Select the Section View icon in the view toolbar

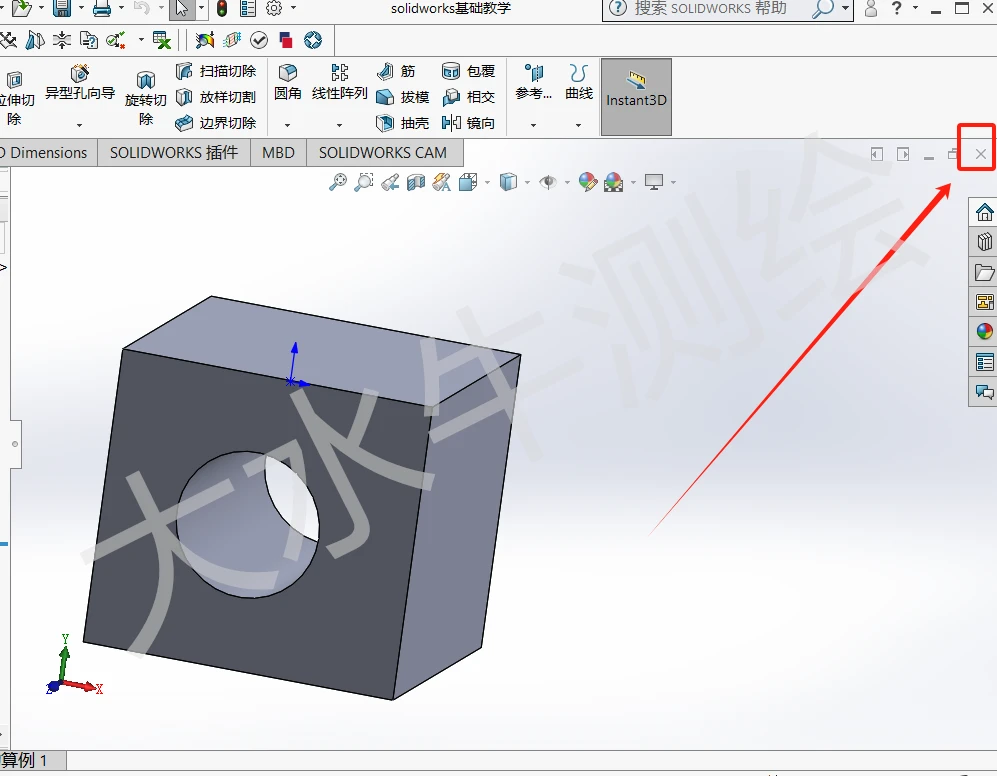click(x=416, y=183)
